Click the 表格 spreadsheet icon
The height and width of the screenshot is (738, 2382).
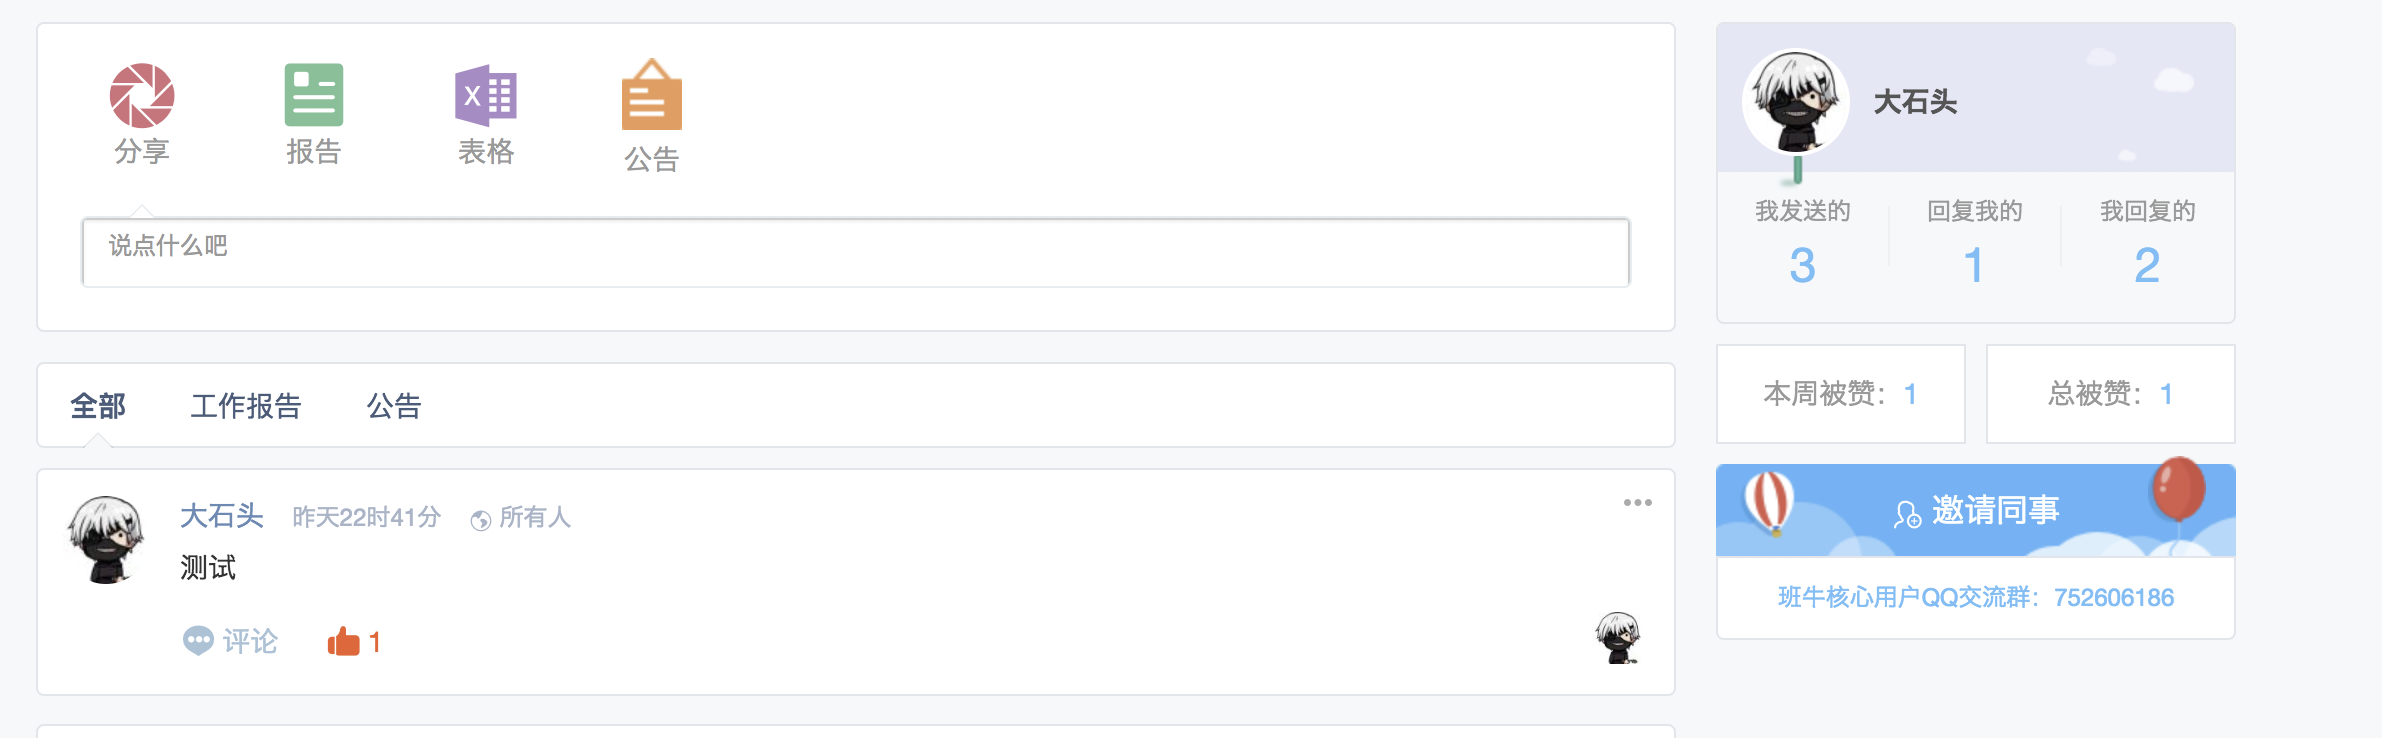coord(485,97)
